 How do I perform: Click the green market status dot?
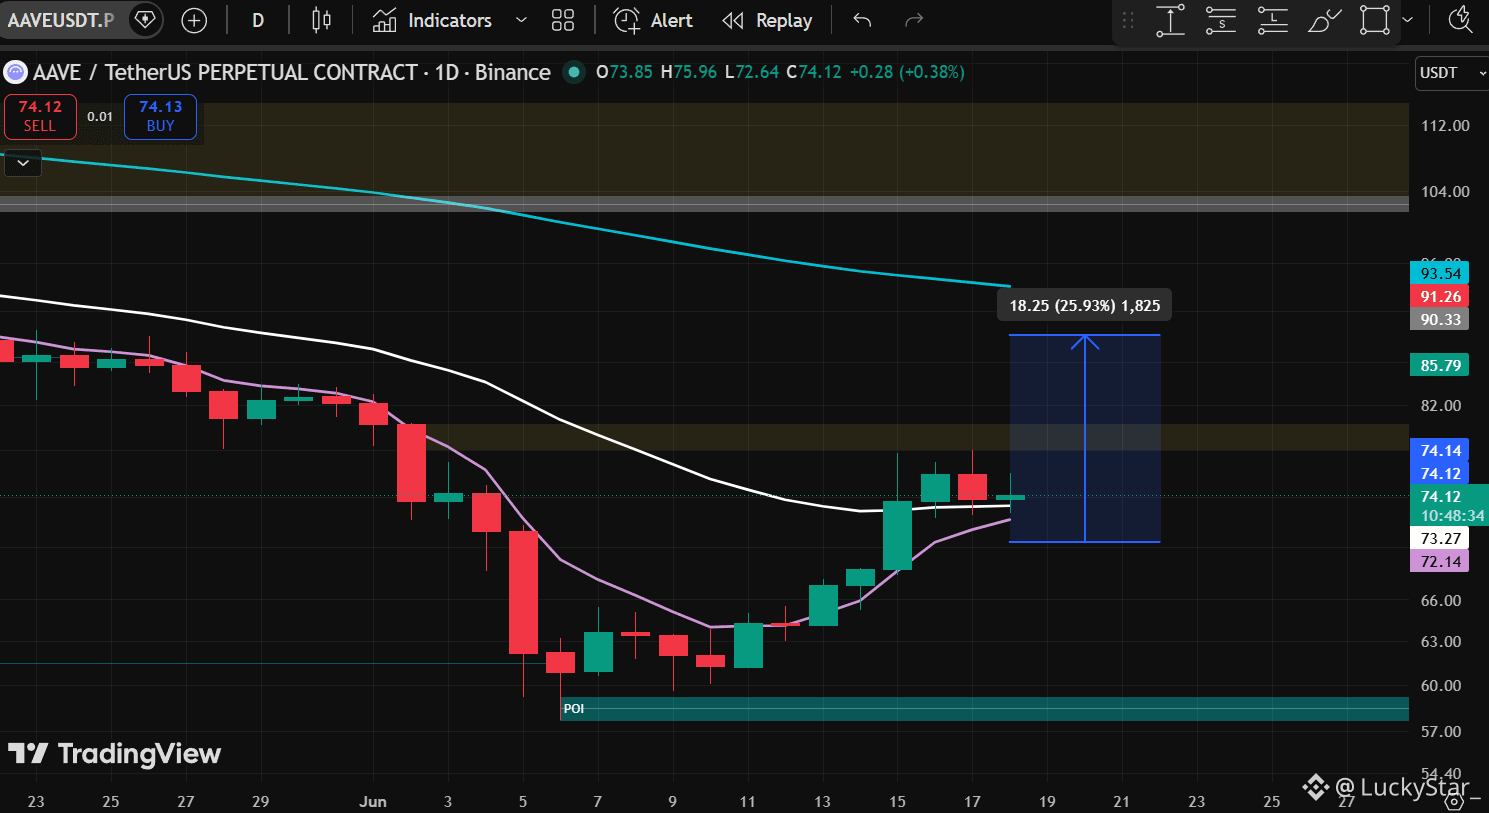573,72
